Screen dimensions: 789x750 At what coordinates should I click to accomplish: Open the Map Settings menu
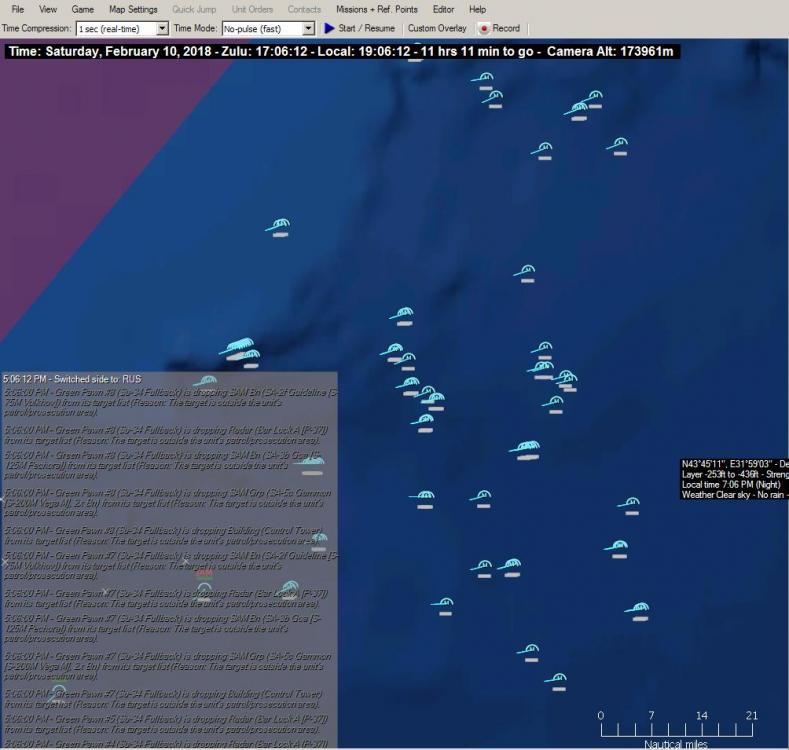pyautogui.click(x=133, y=9)
